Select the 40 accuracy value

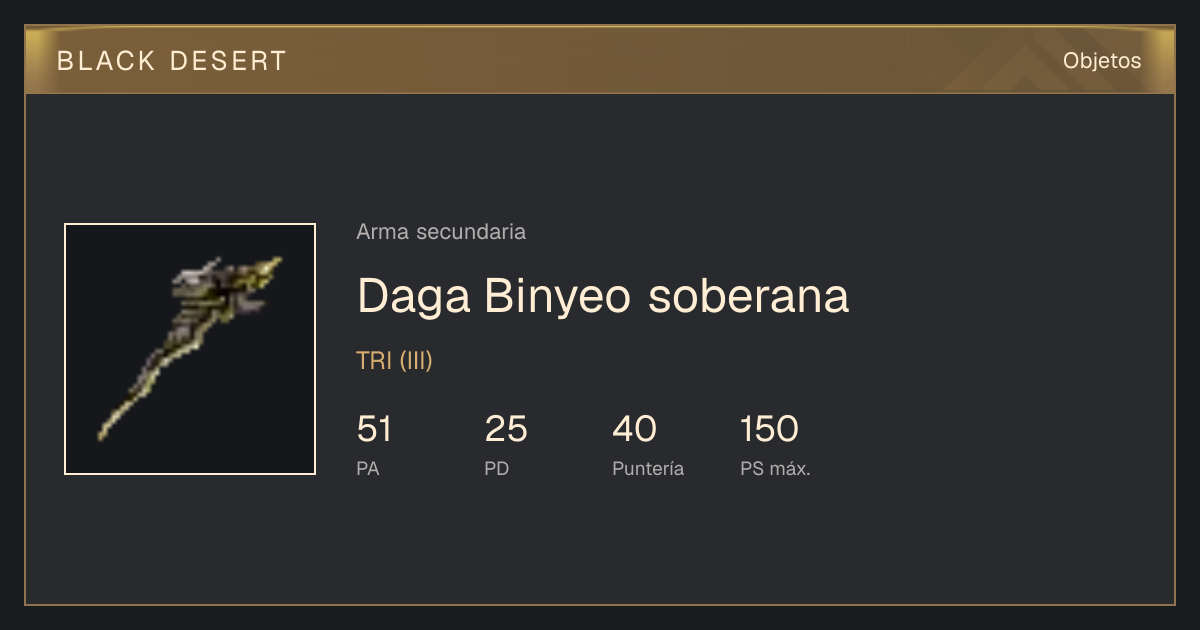click(634, 429)
